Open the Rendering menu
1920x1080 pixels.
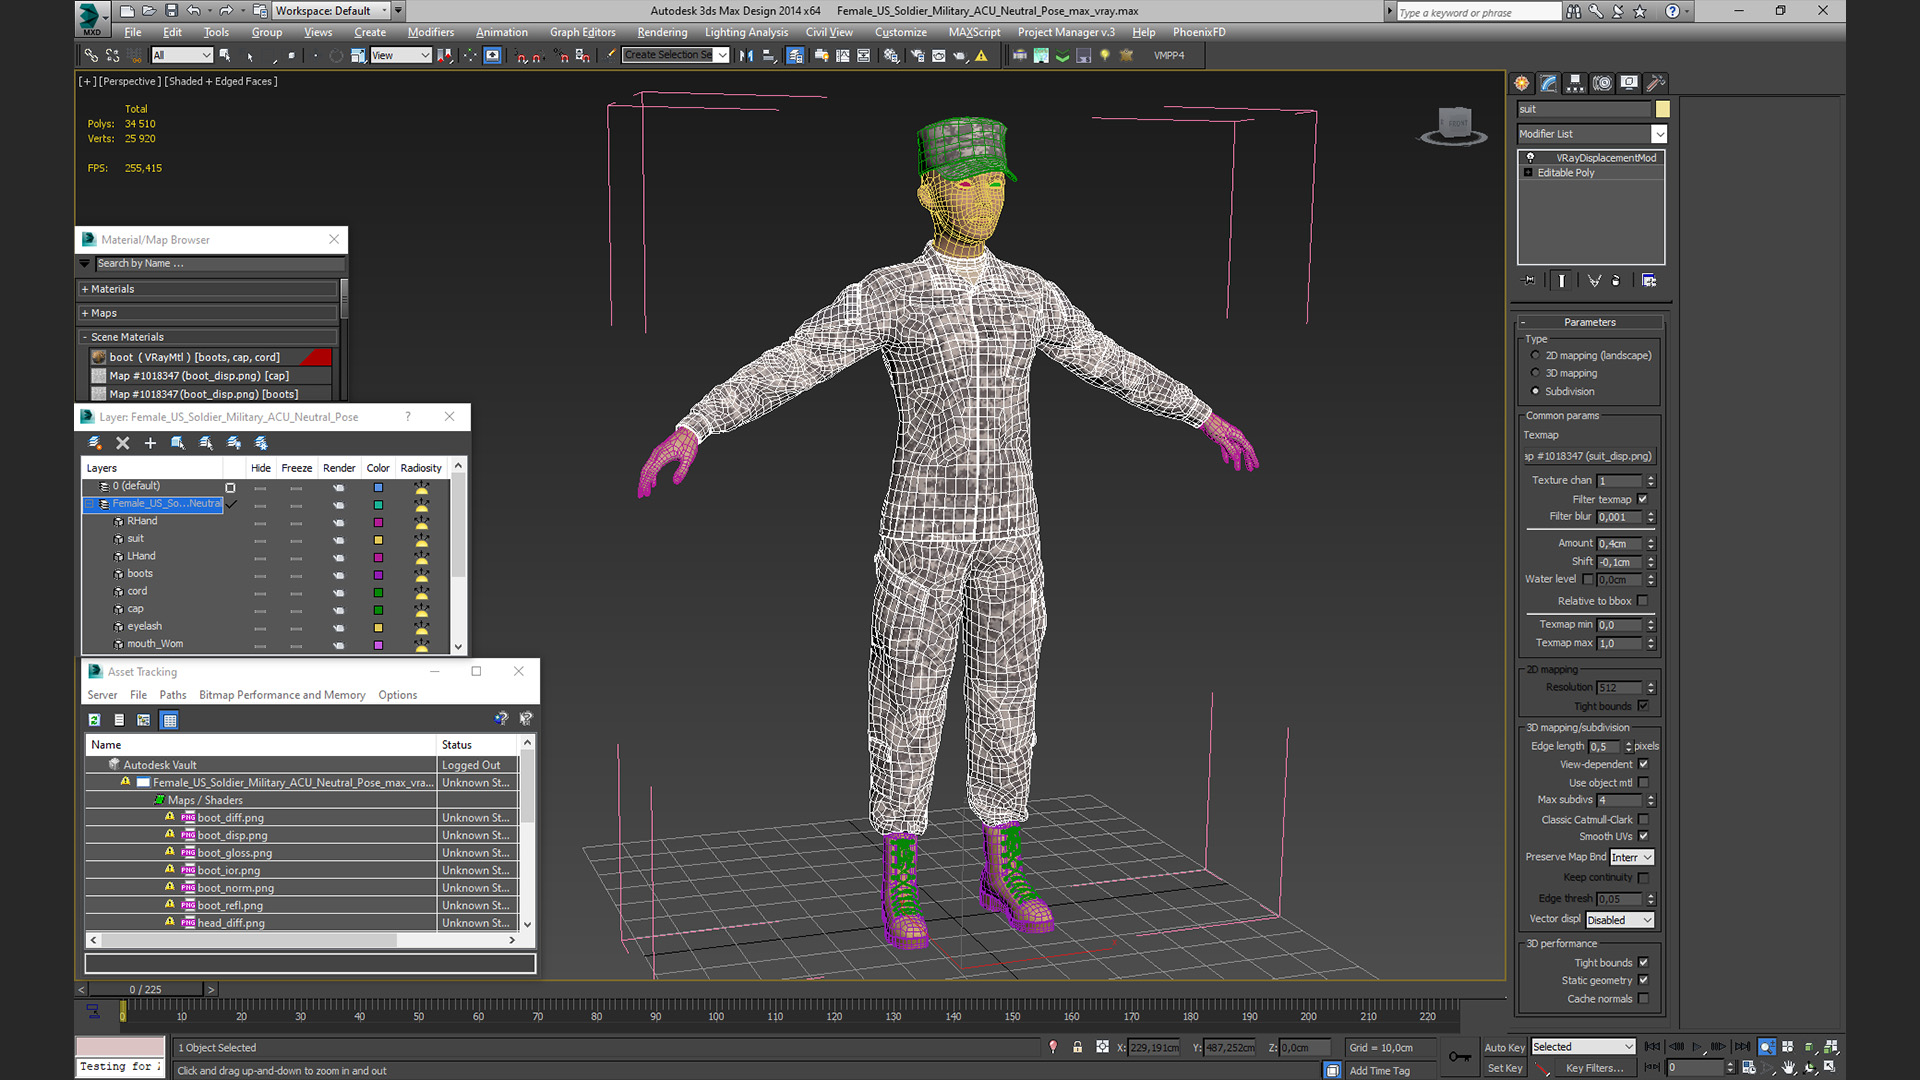click(x=662, y=32)
